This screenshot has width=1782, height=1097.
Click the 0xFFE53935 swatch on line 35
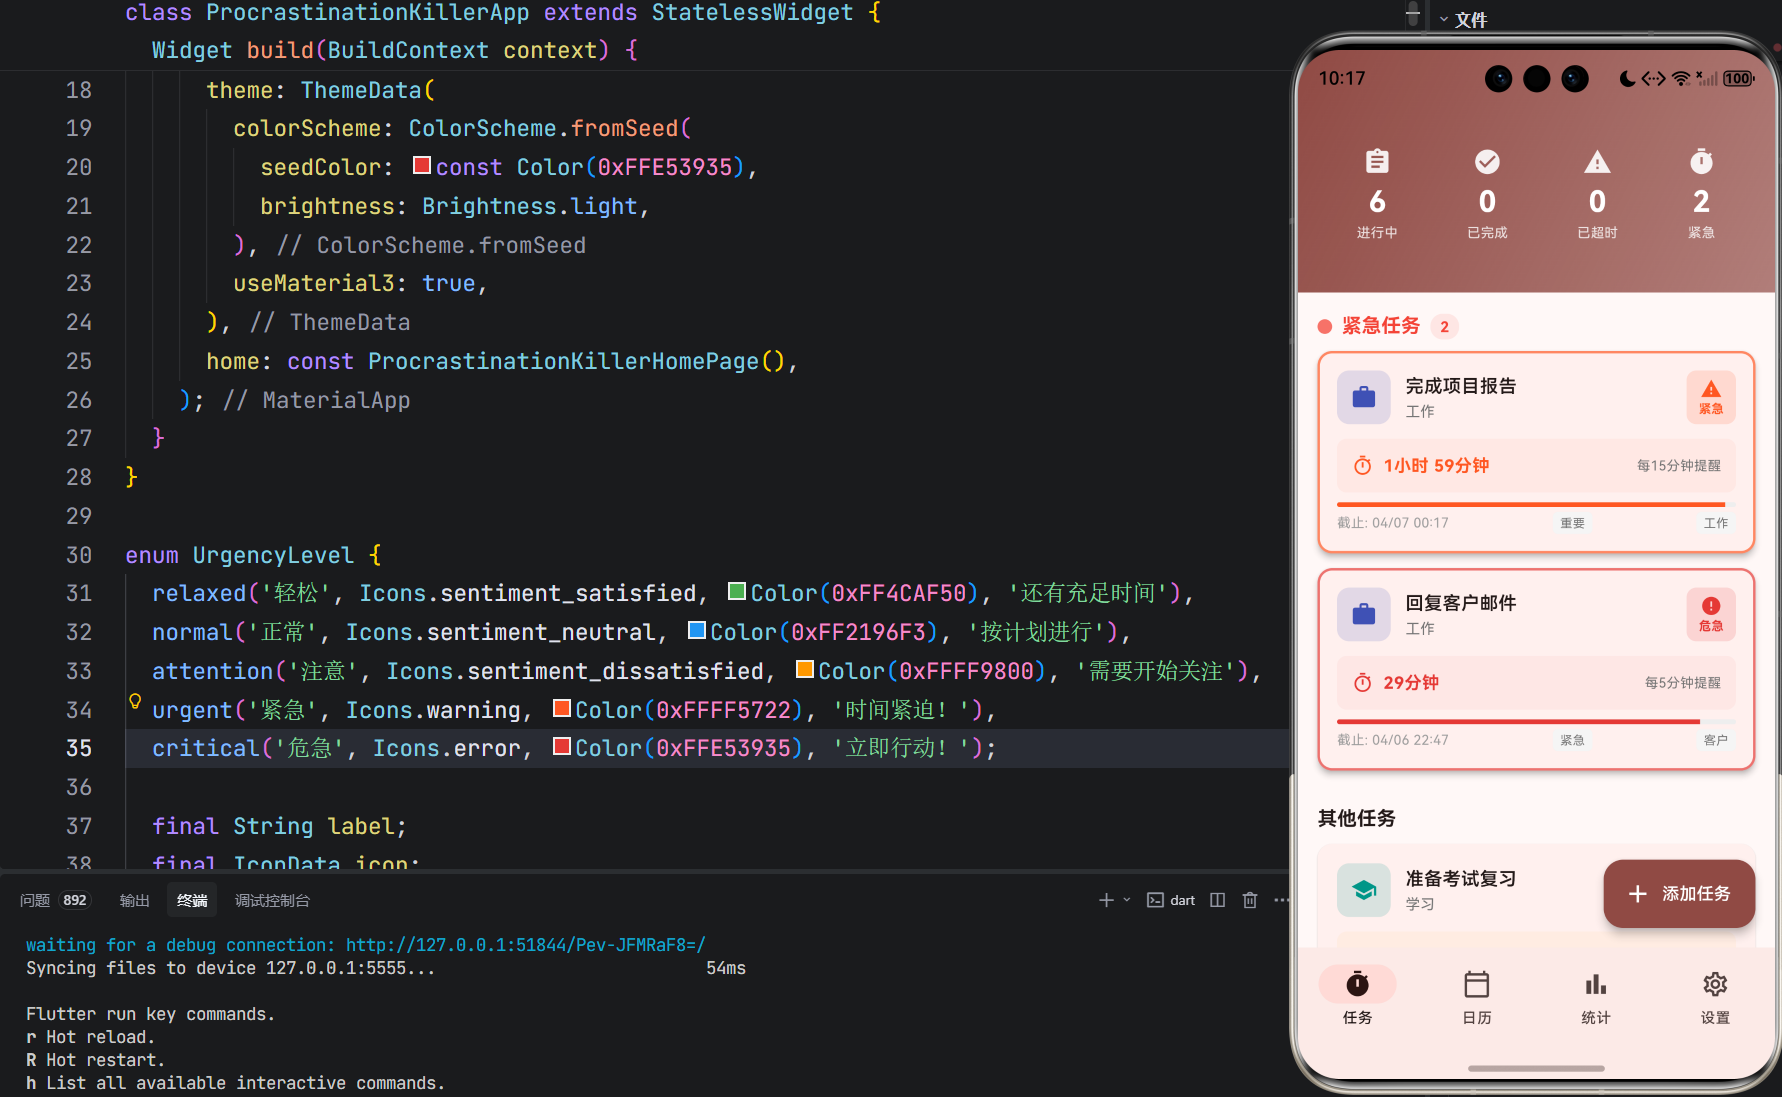pos(562,746)
